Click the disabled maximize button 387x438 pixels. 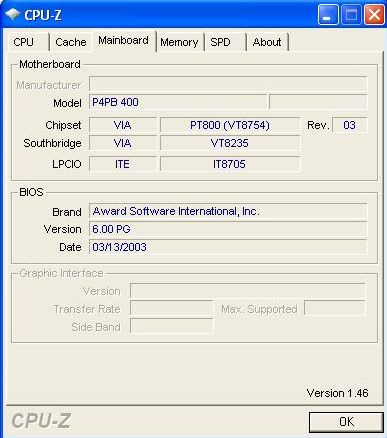[351, 15]
